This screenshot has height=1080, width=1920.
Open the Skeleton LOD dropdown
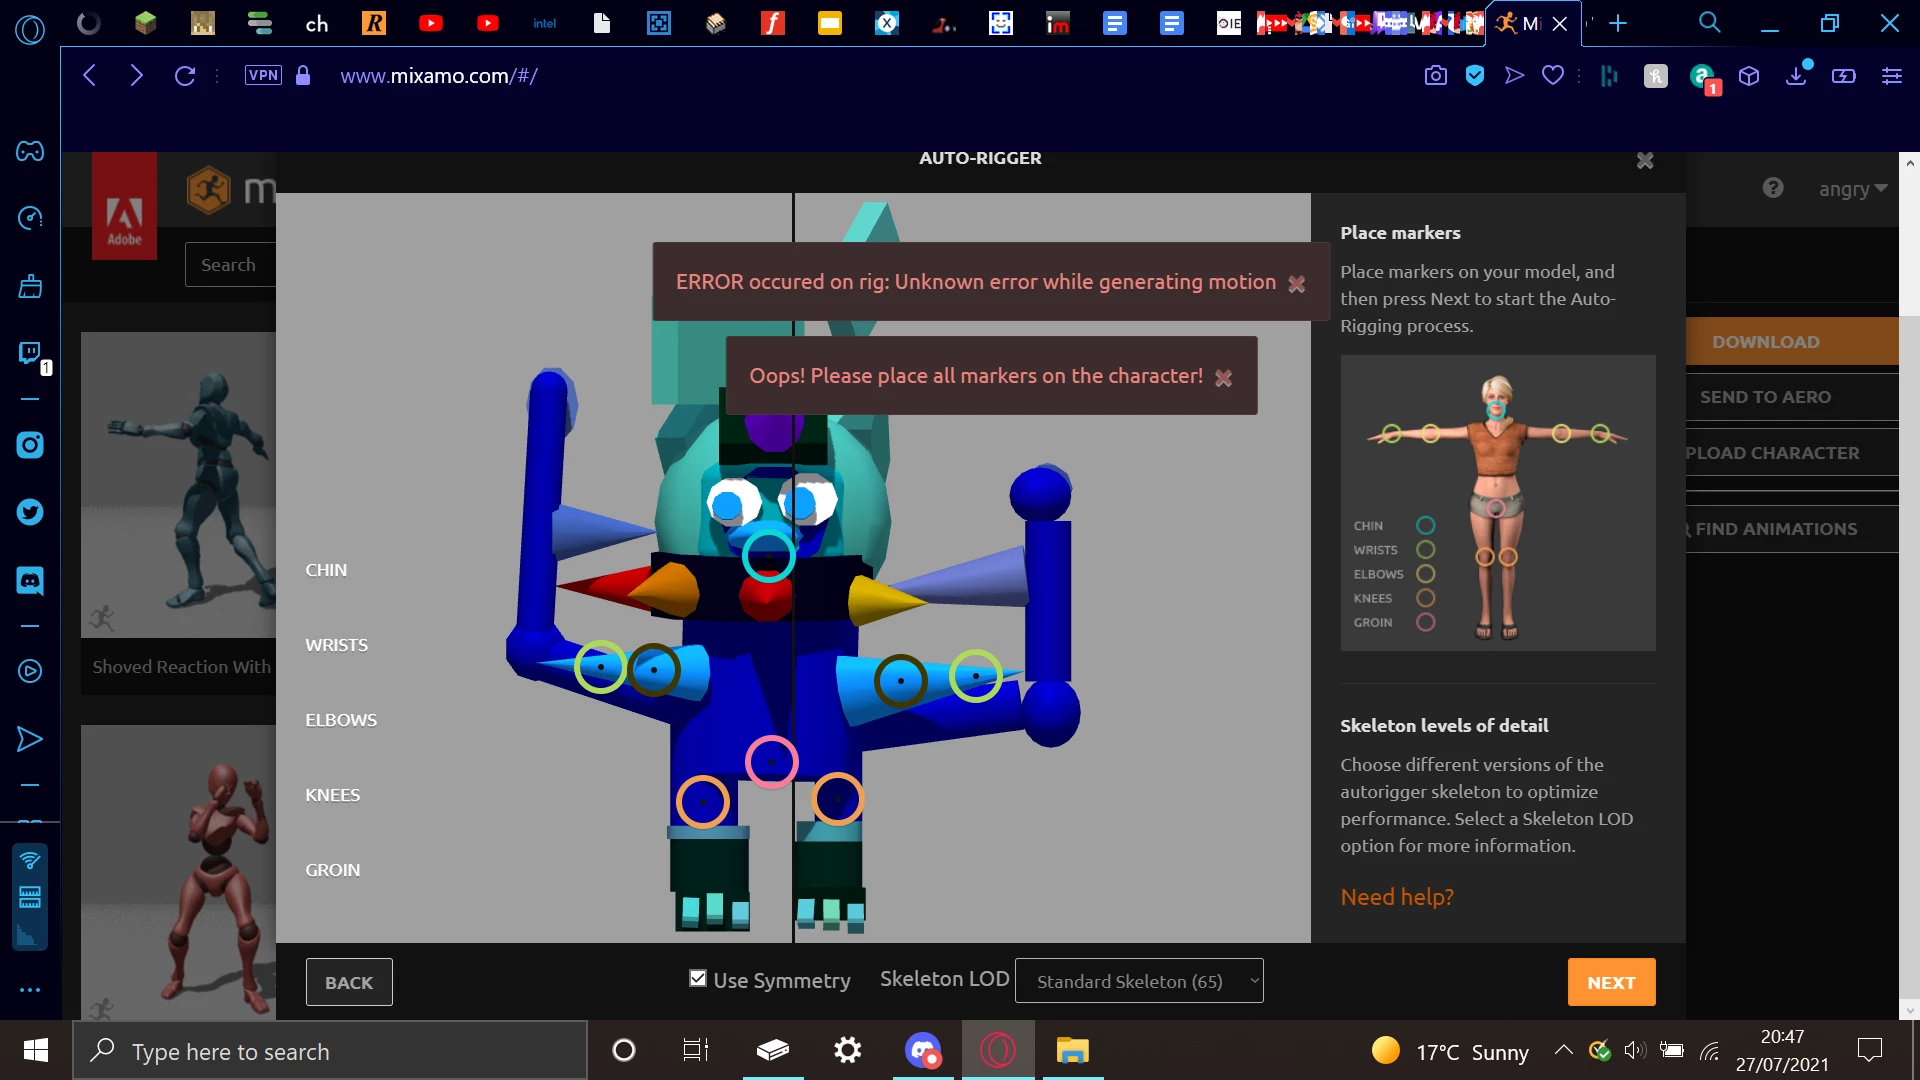(1139, 981)
